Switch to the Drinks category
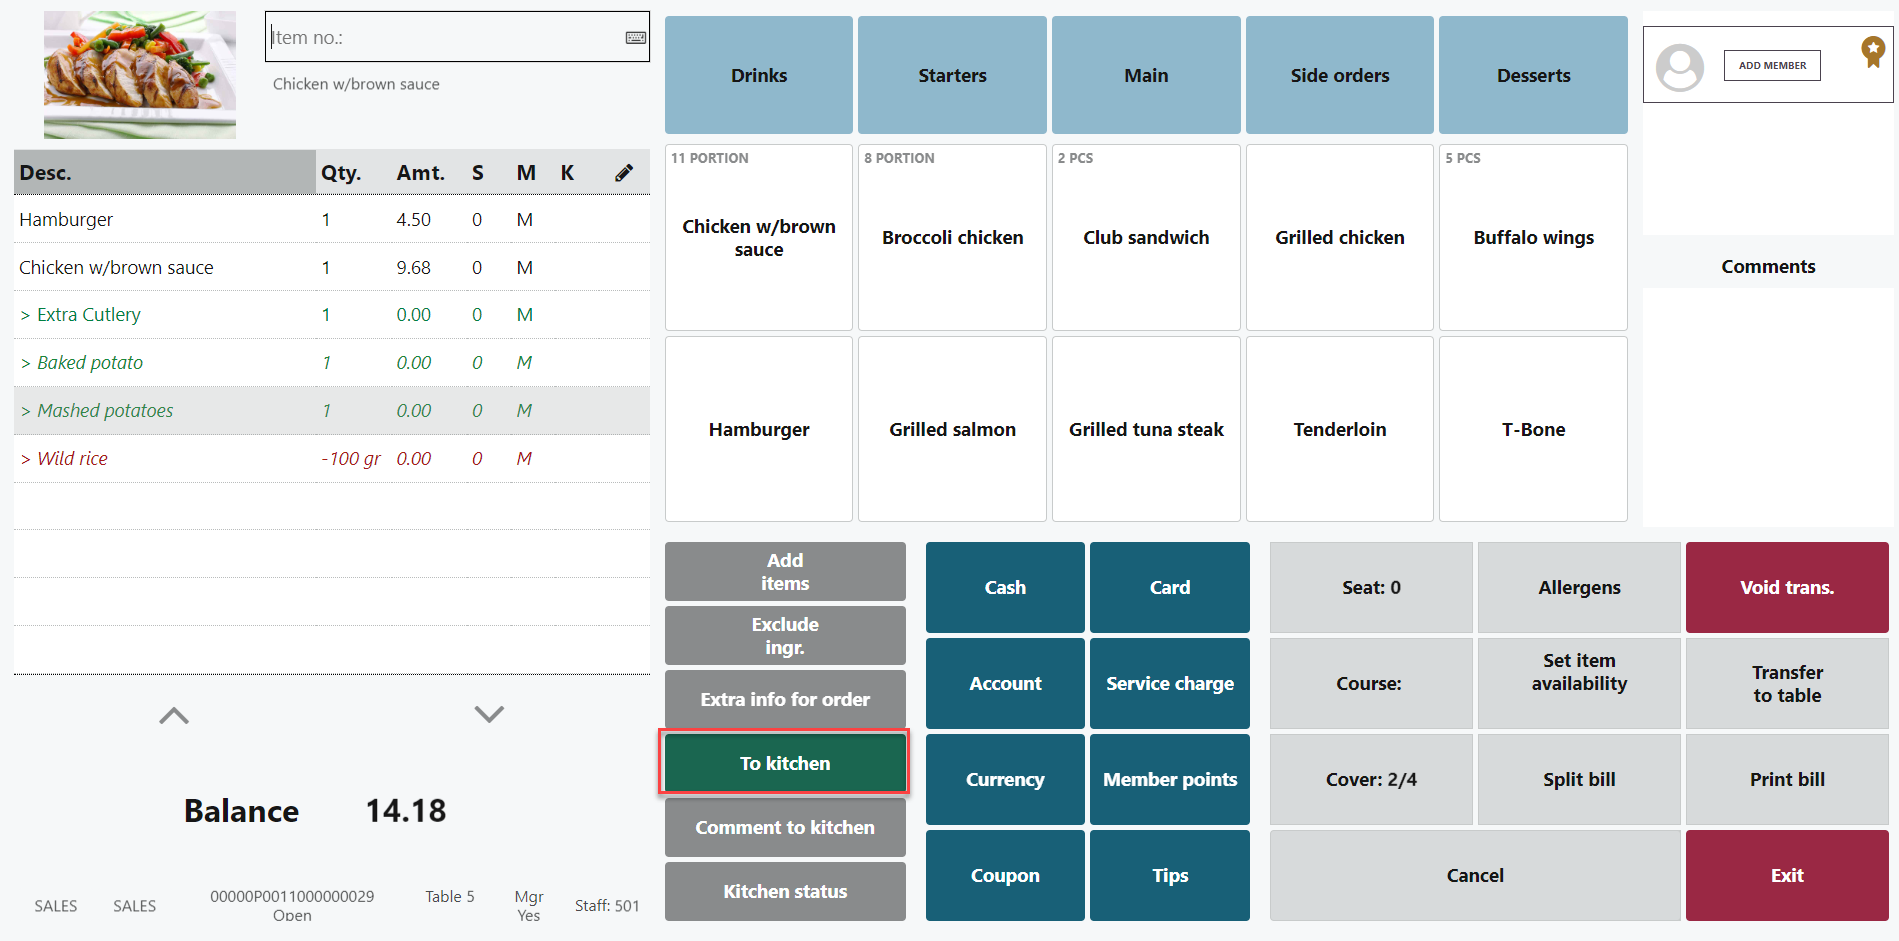 758,75
